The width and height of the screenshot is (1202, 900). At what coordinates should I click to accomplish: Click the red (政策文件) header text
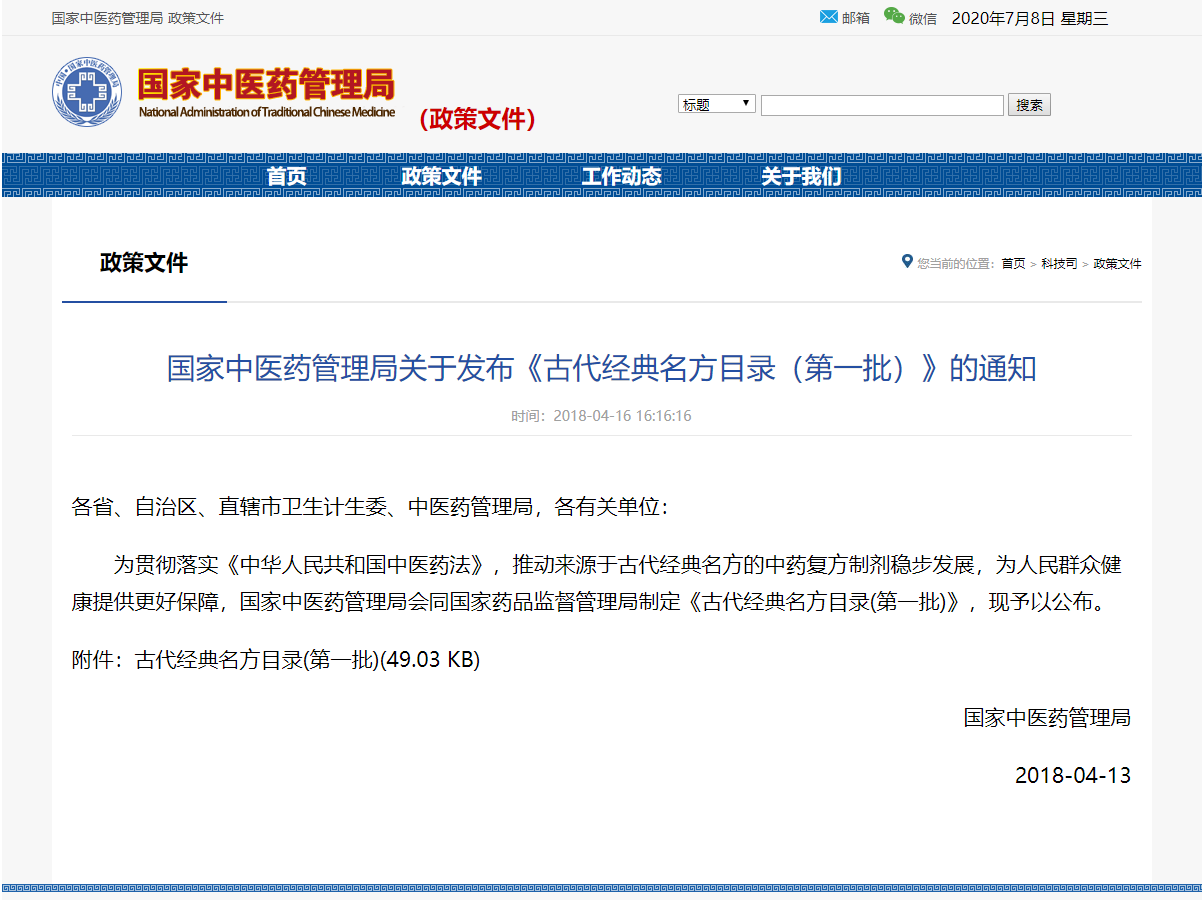click(x=478, y=119)
